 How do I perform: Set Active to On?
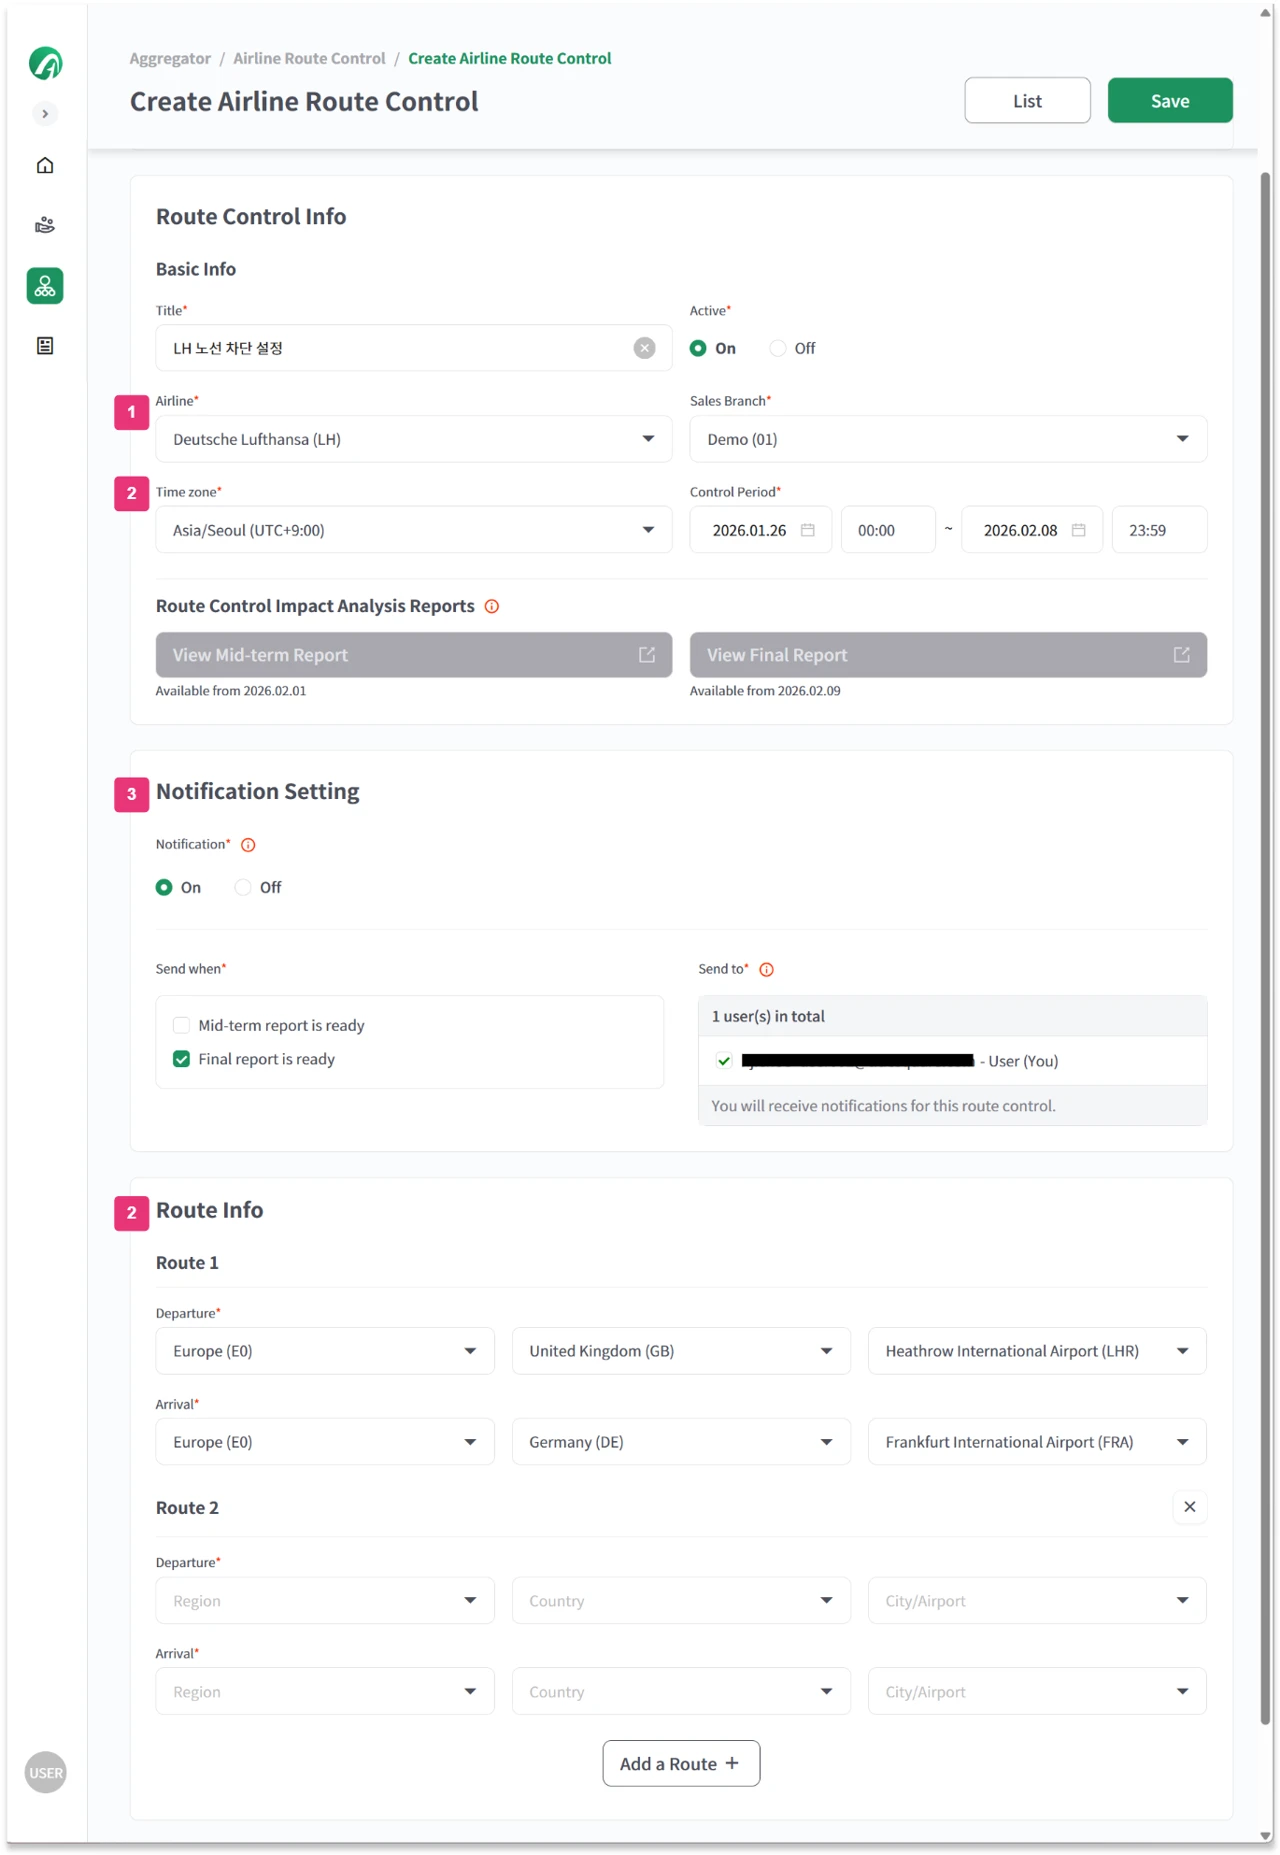tap(698, 348)
